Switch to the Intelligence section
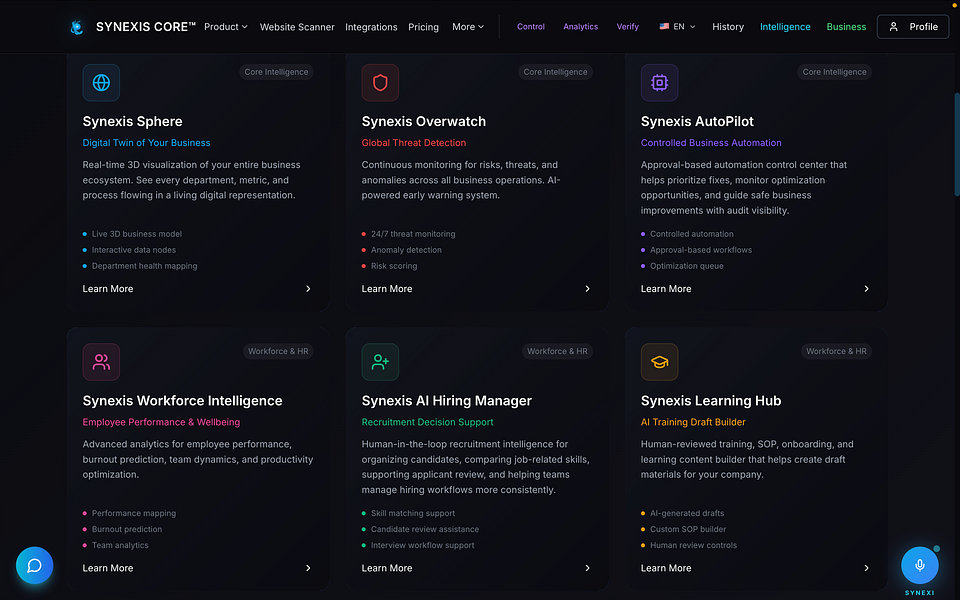The height and width of the screenshot is (600, 960). [785, 27]
